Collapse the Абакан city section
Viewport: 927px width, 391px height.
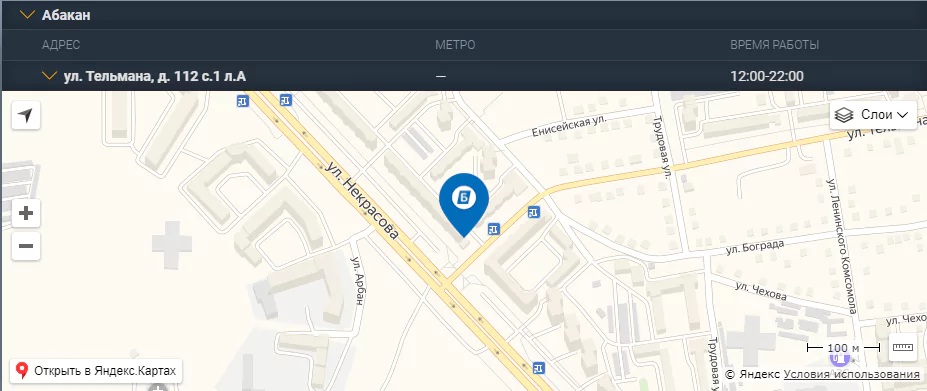click(27, 15)
